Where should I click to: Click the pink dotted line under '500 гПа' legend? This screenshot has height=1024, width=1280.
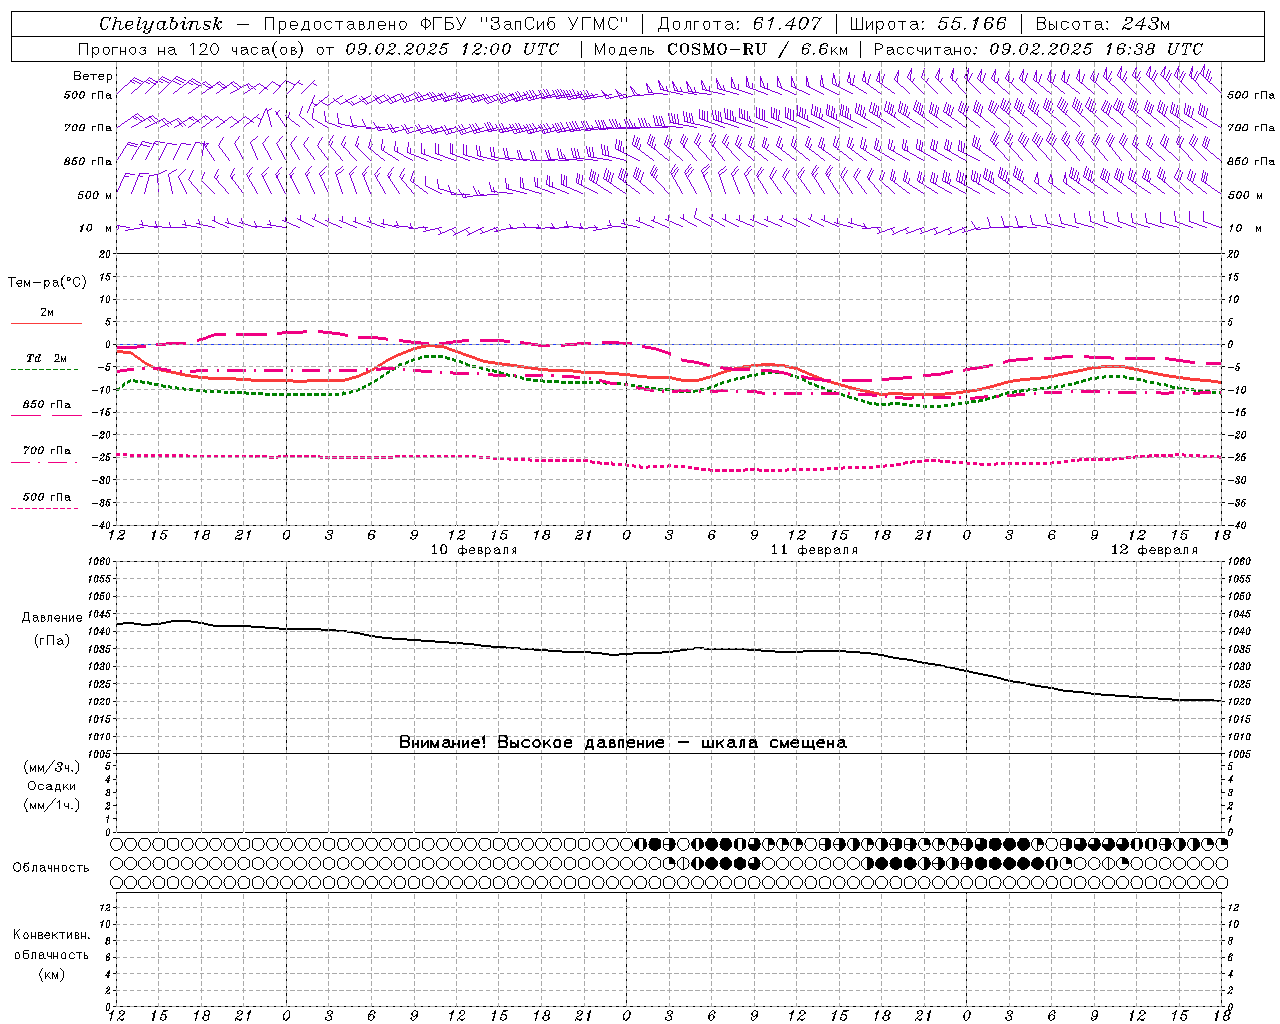click(x=45, y=508)
